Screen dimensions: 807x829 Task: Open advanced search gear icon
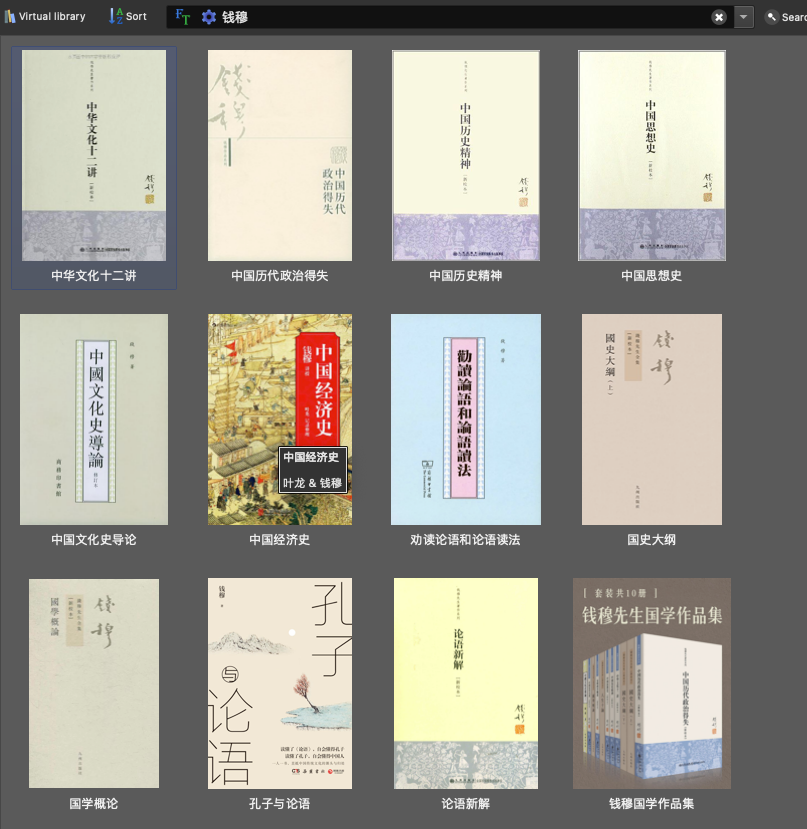click(209, 17)
